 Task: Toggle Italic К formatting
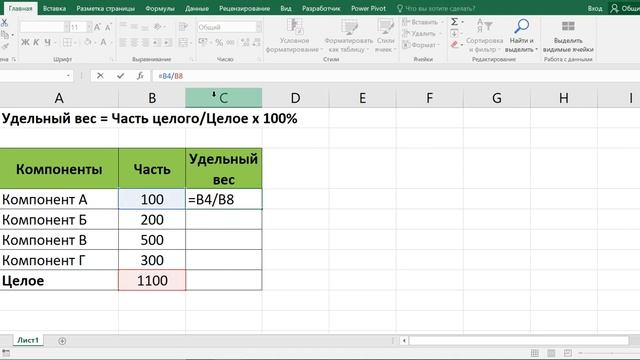(36, 42)
